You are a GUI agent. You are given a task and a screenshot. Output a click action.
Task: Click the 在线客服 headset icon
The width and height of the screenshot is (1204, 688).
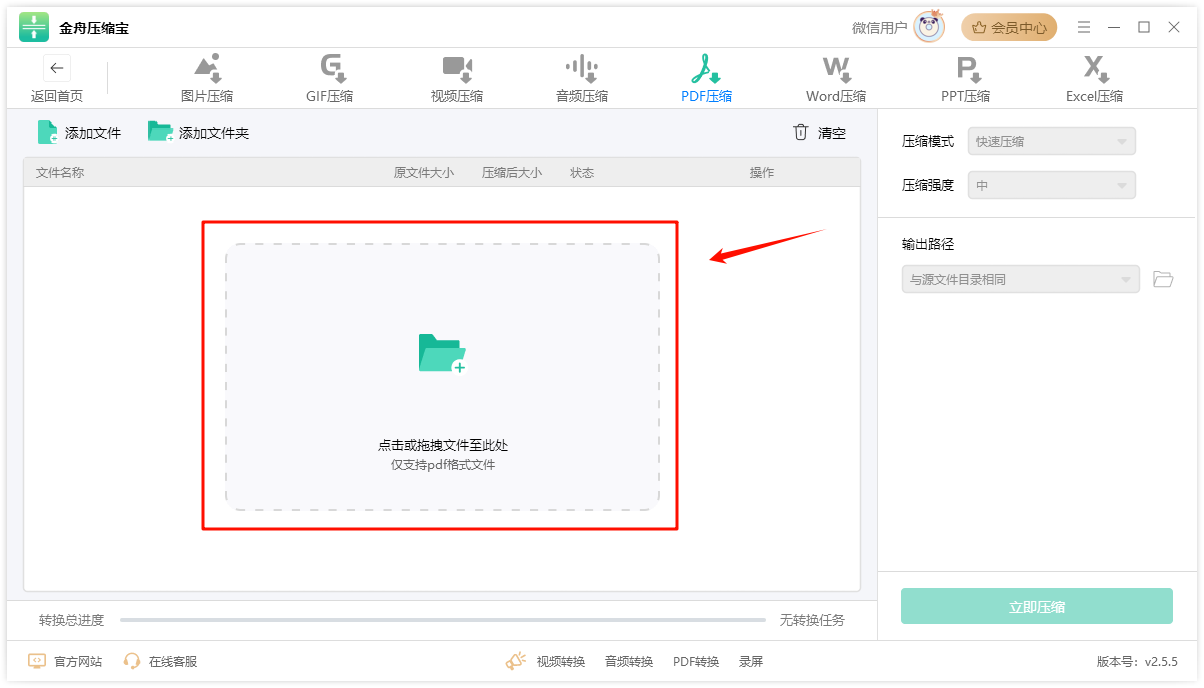point(132,661)
